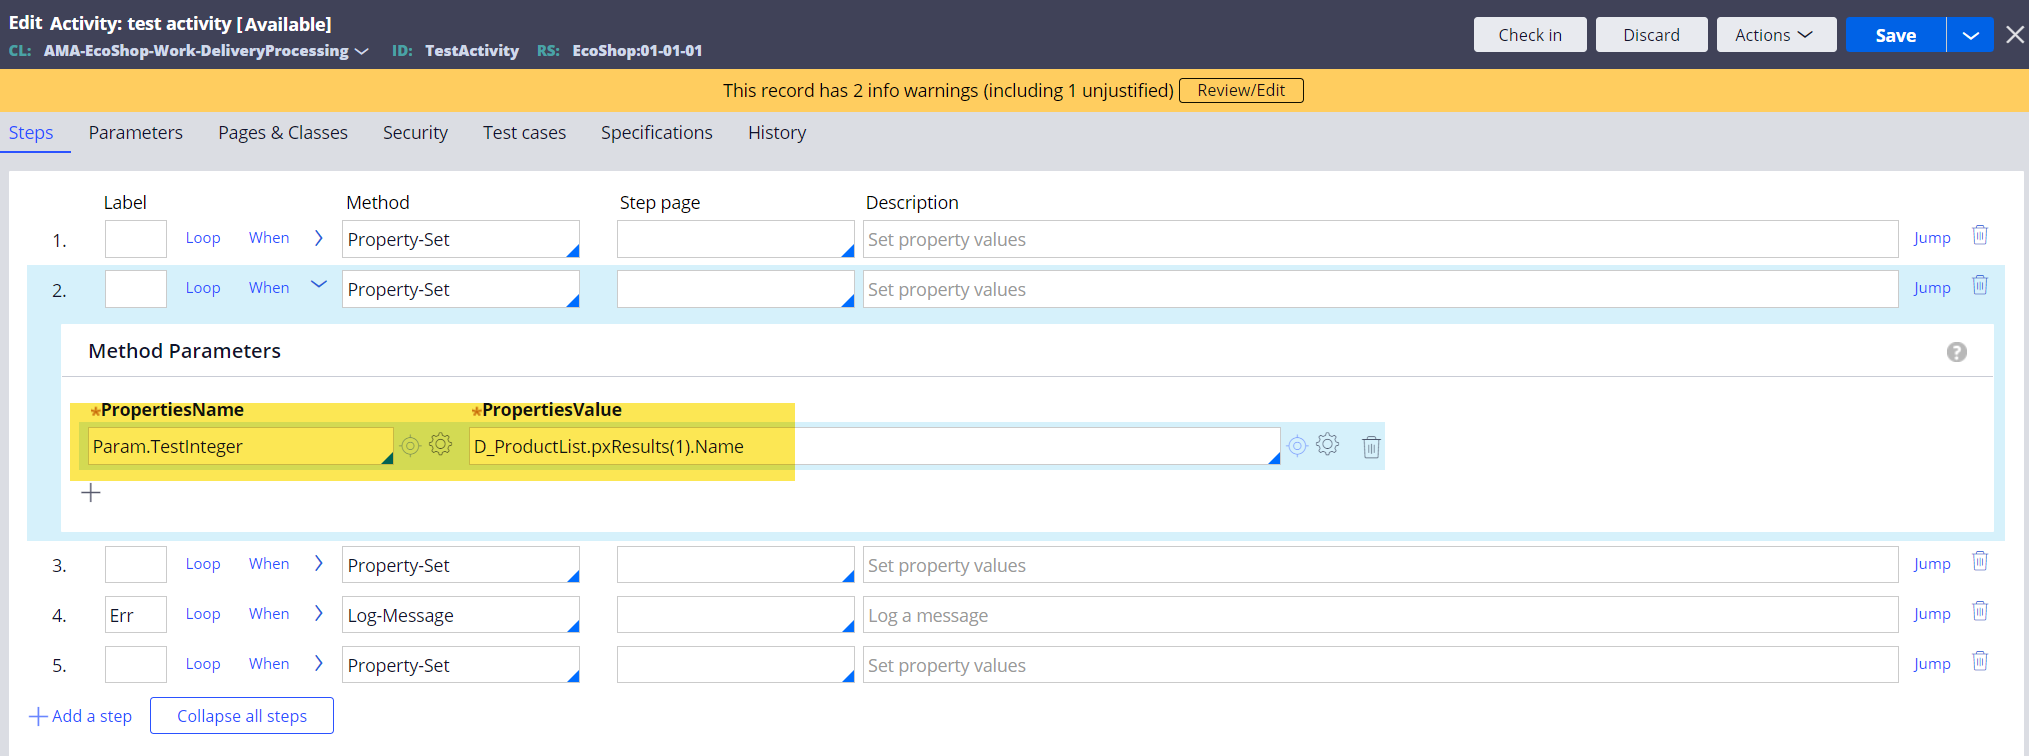The width and height of the screenshot is (2029, 756).
Task: Focus the Step page field on step 1
Action: click(736, 239)
